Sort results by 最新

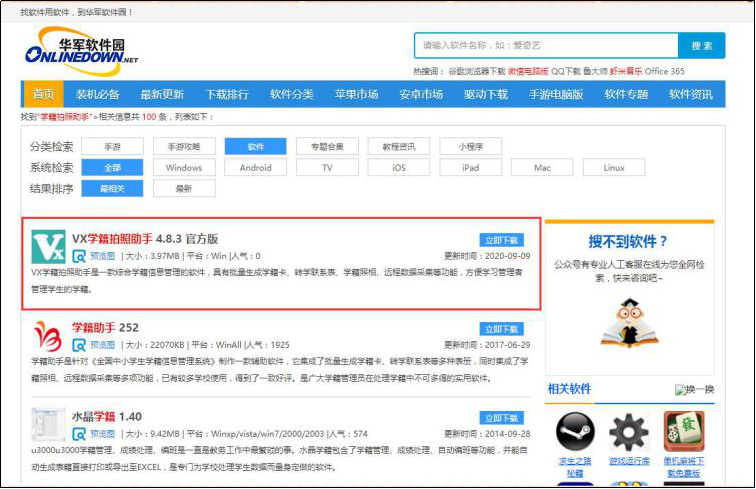184,188
